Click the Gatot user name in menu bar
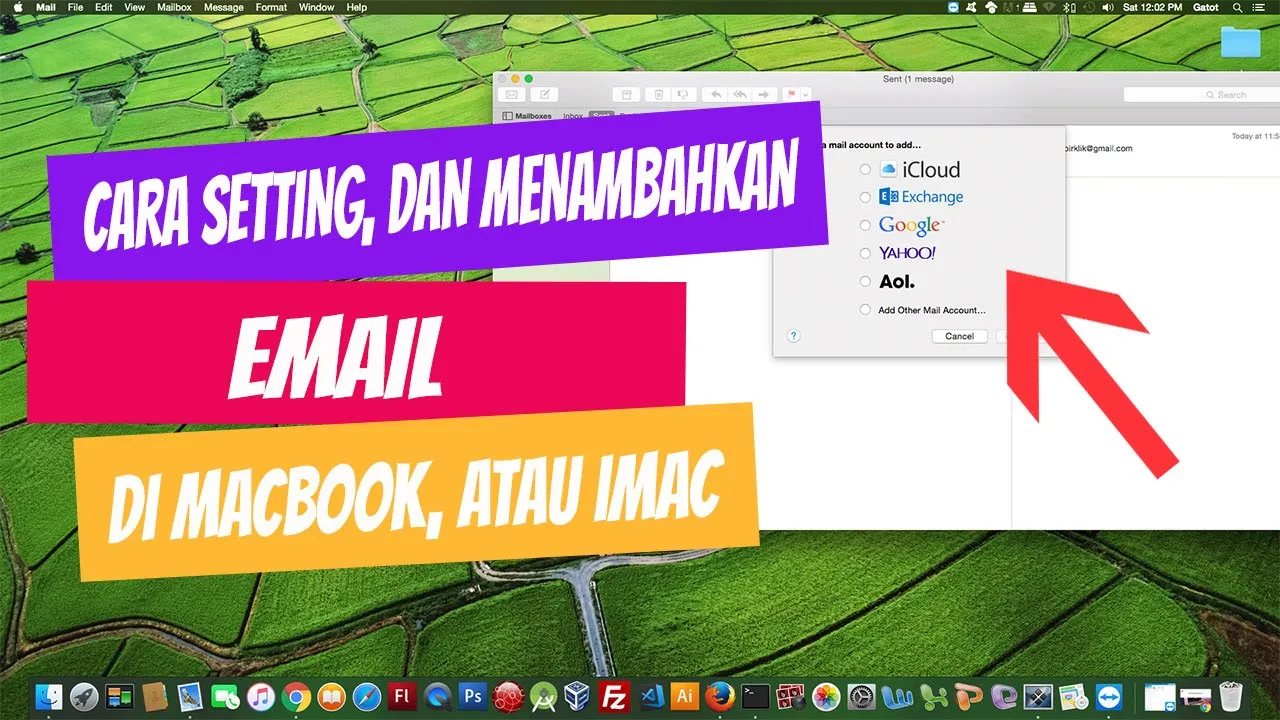This screenshot has height=720, width=1280. click(x=1207, y=7)
